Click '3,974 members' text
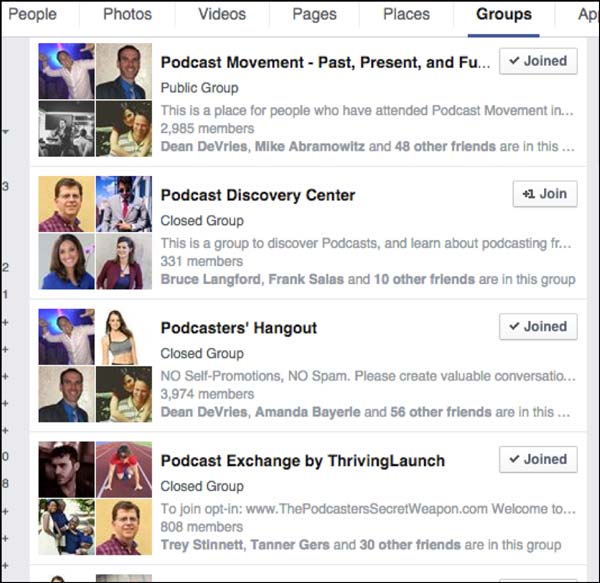 coord(207,394)
